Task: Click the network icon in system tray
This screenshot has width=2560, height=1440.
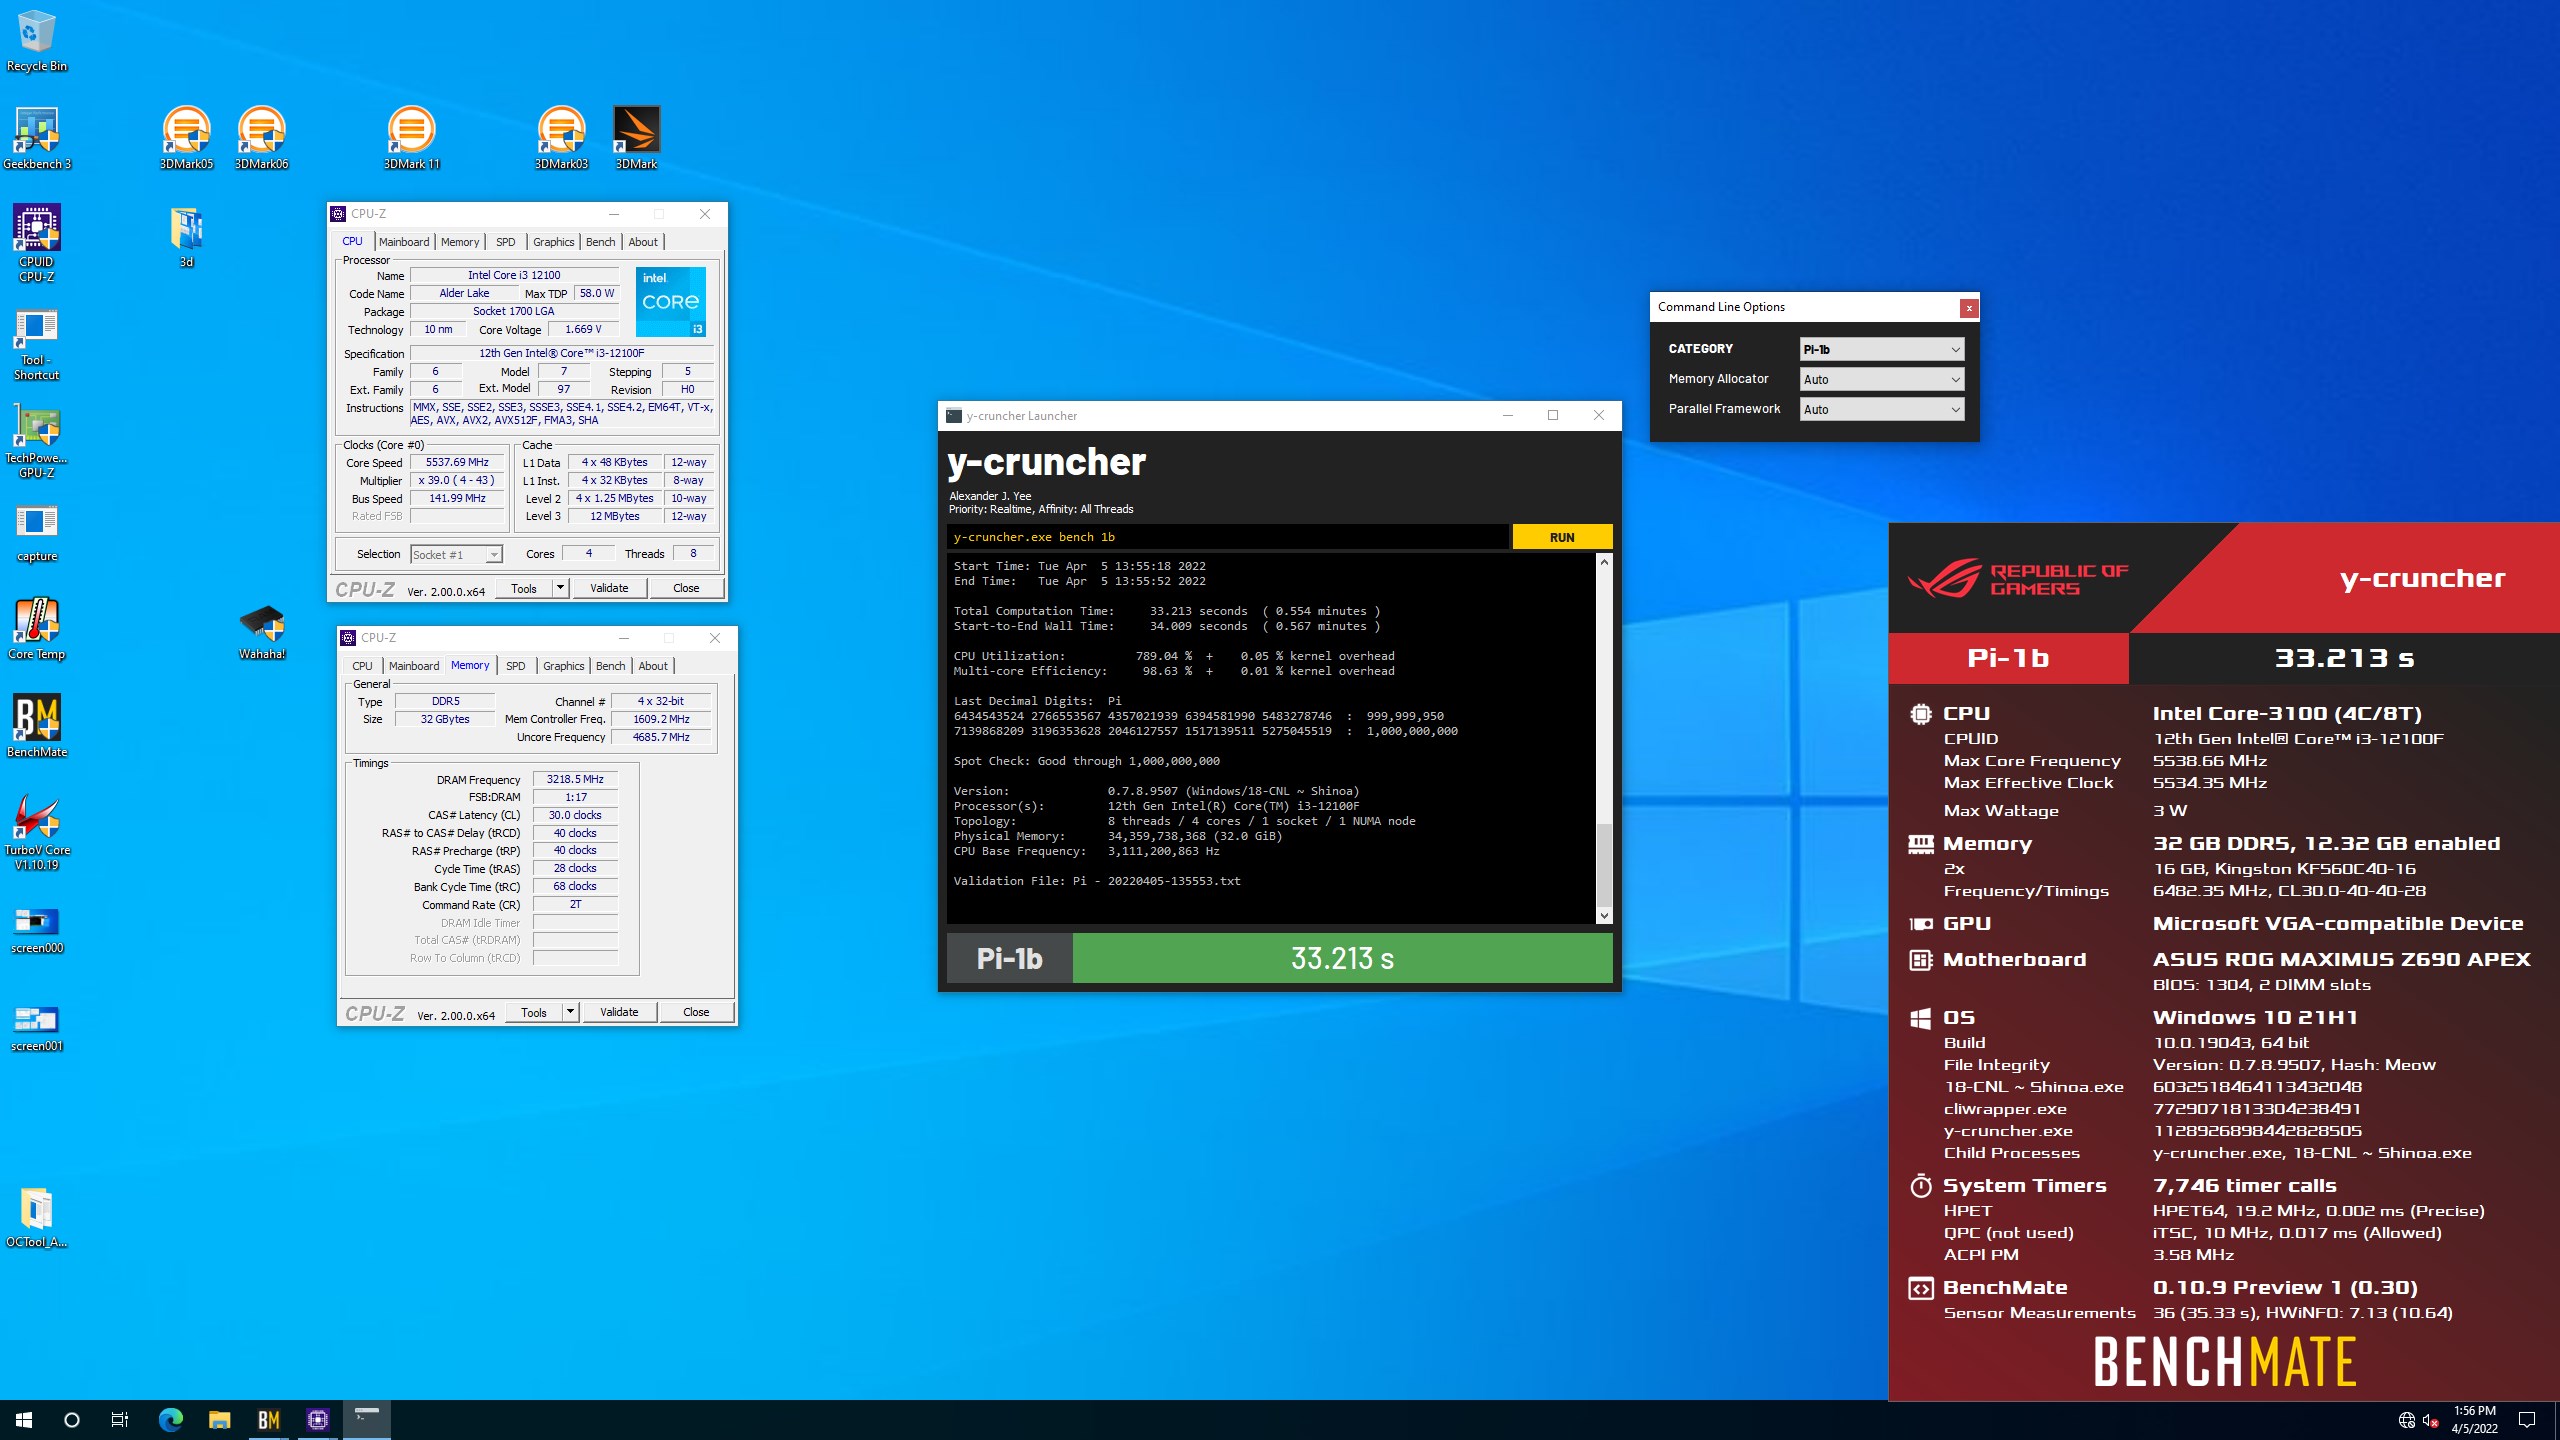Action: (2407, 1420)
